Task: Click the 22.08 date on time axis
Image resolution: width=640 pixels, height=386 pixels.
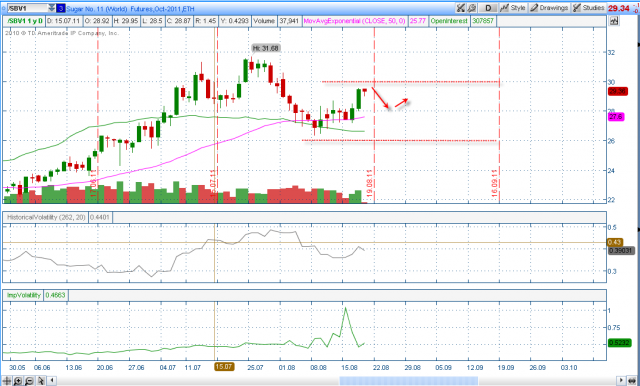Action: tap(380, 368)
